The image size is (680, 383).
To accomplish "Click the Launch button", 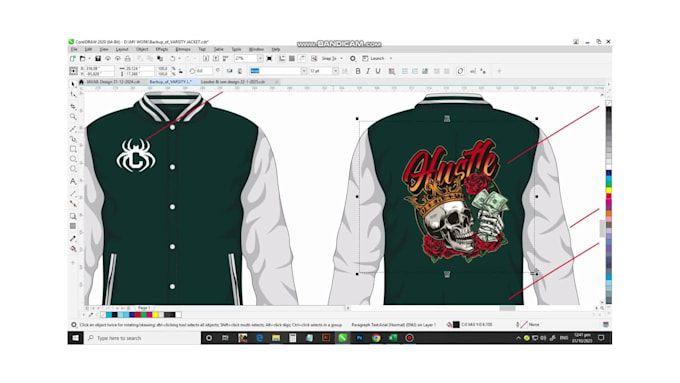I will pyautogui.click(x=374, y=58).
